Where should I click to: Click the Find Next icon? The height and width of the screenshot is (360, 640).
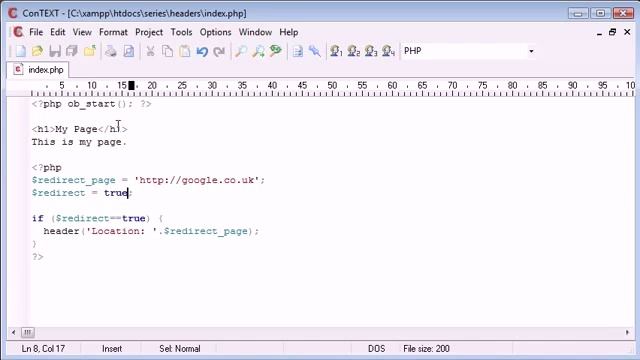(258, 51)
